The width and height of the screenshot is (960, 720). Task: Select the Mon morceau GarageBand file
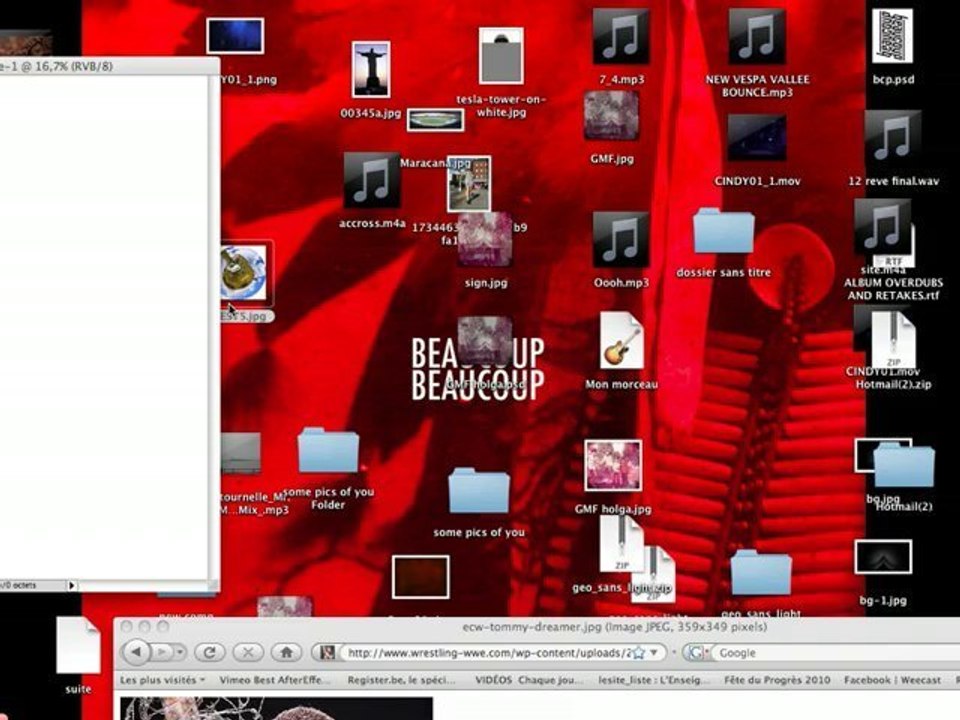coord(621,340)
